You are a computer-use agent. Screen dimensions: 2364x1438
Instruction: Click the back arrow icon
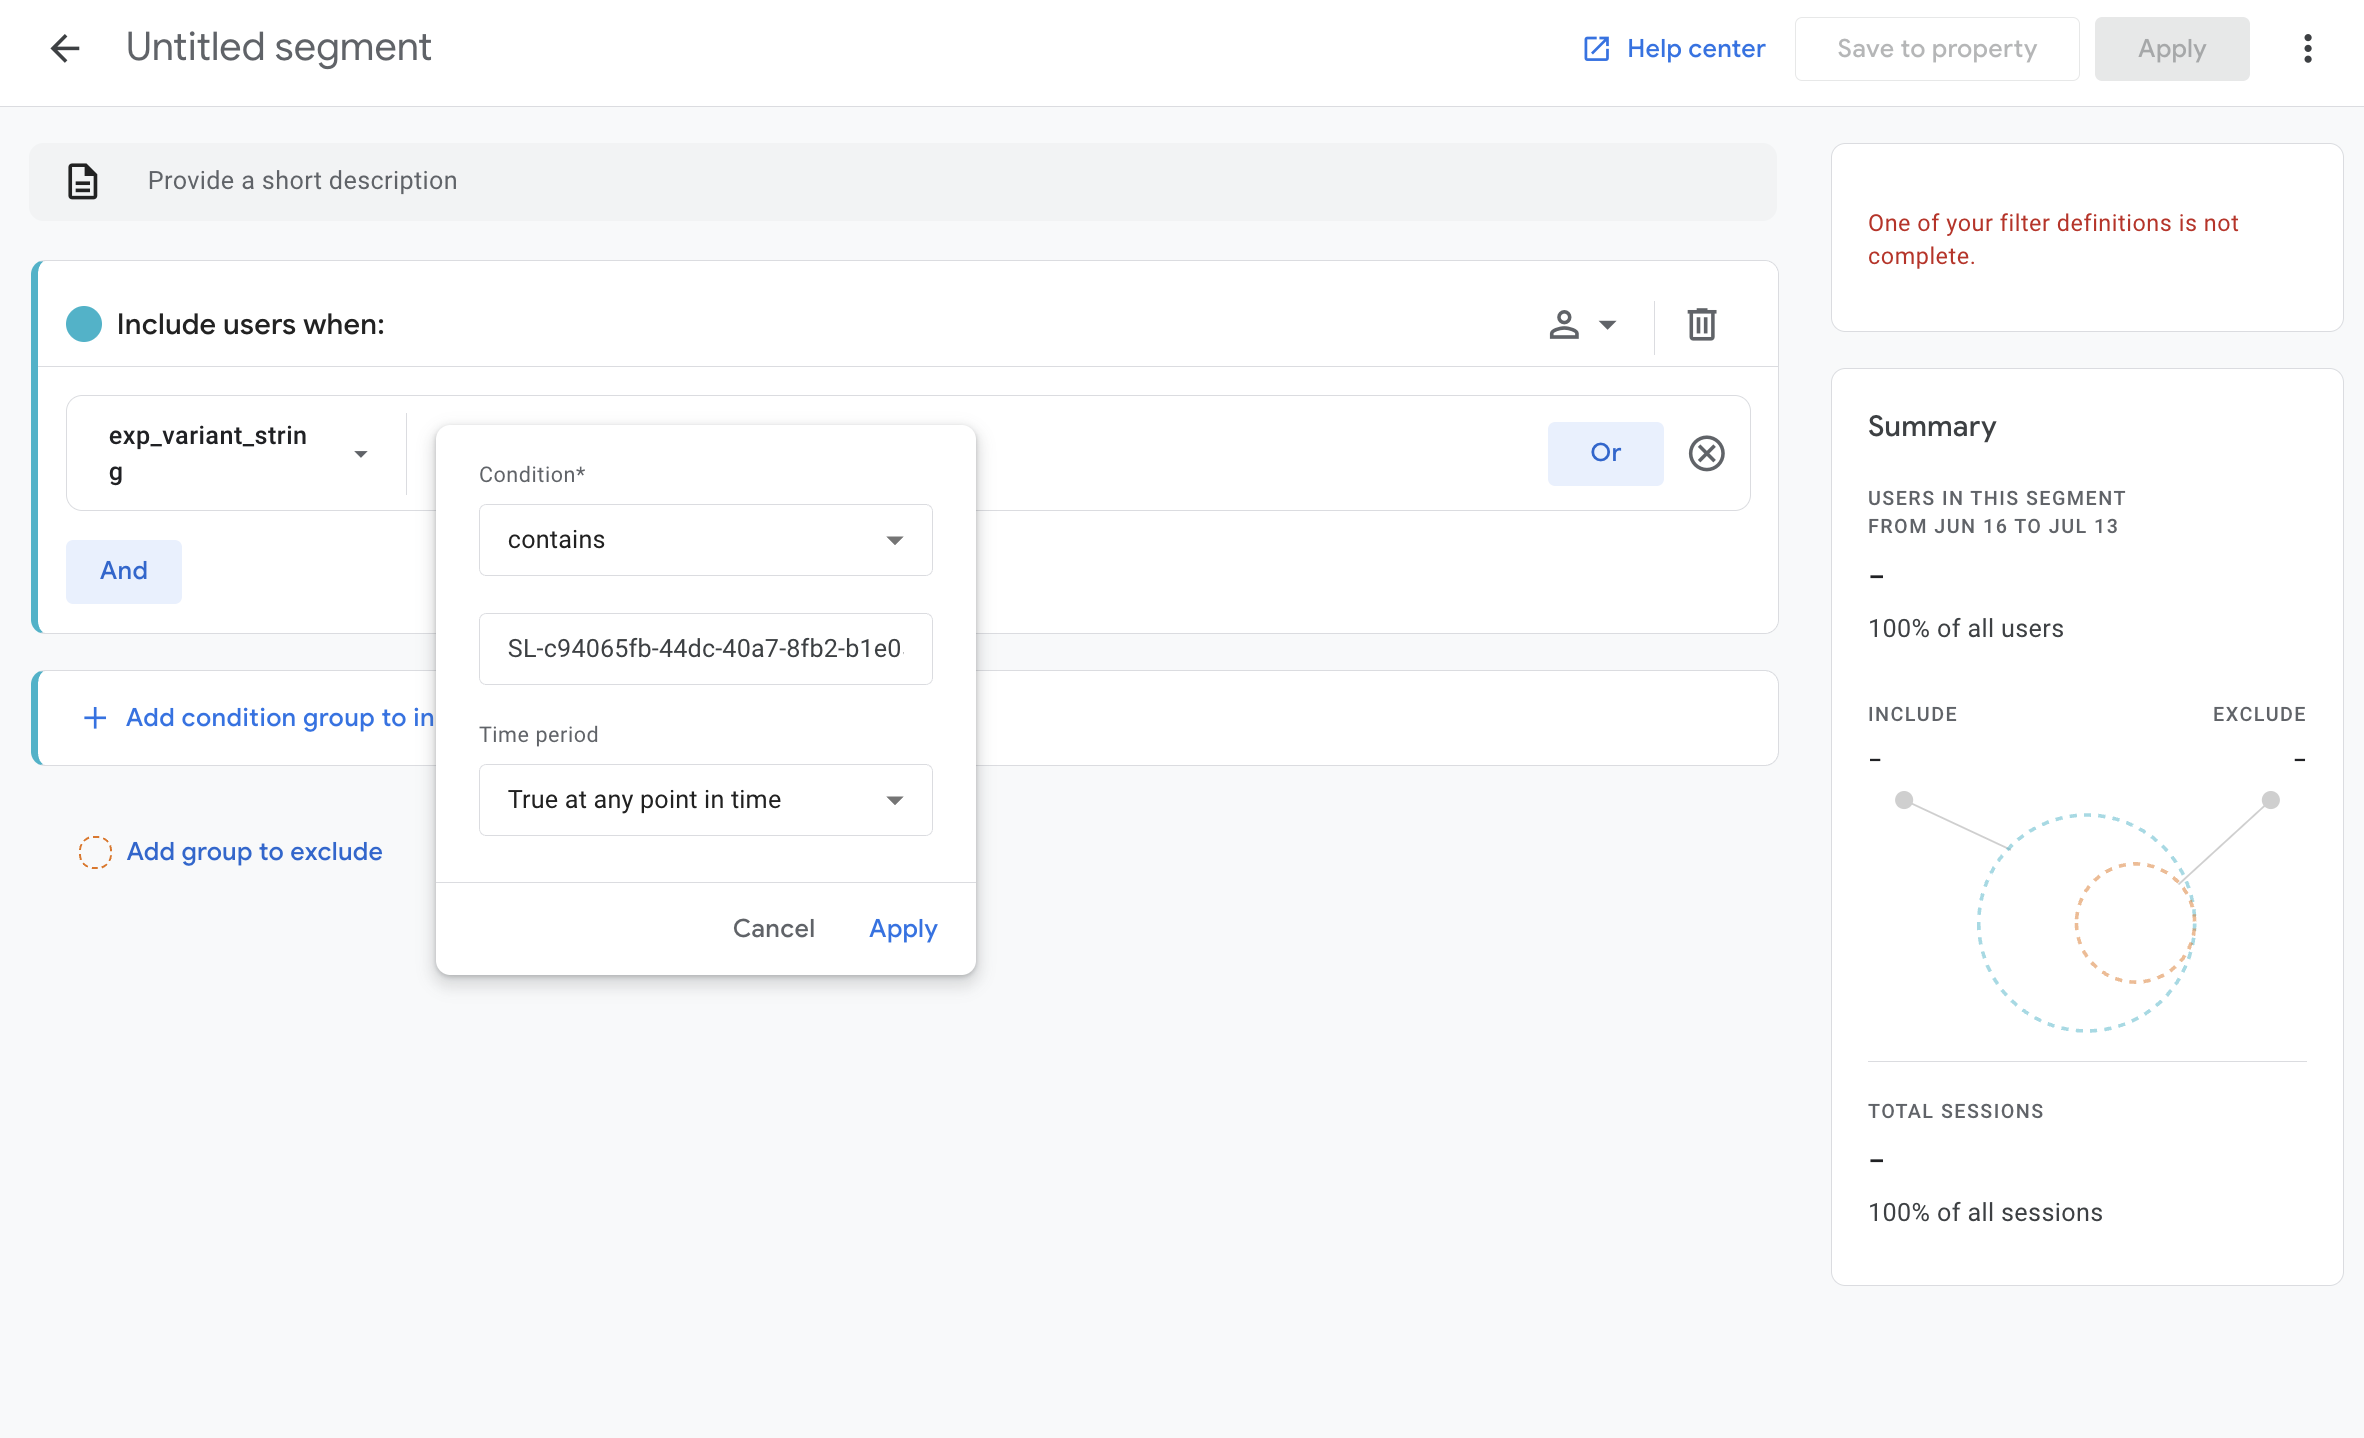(65, 48)
